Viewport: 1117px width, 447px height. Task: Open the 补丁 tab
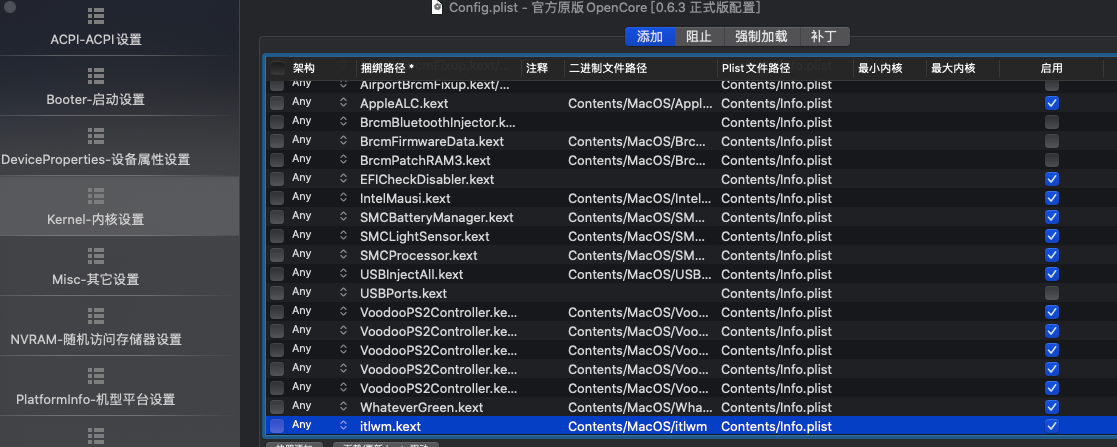point(824,37)
